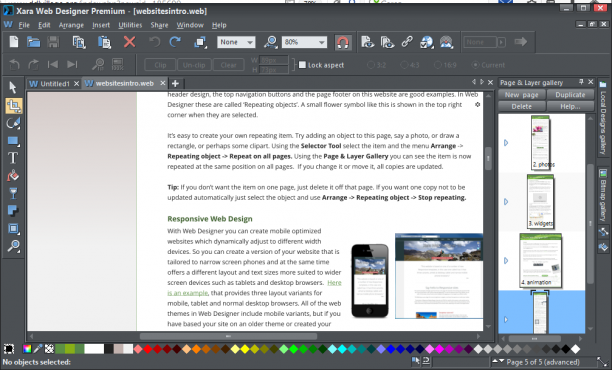Image resolution: width=612 pixels, height=370 pixels.
Task: Select the Photo crop tool
Action: coord(14,106)
